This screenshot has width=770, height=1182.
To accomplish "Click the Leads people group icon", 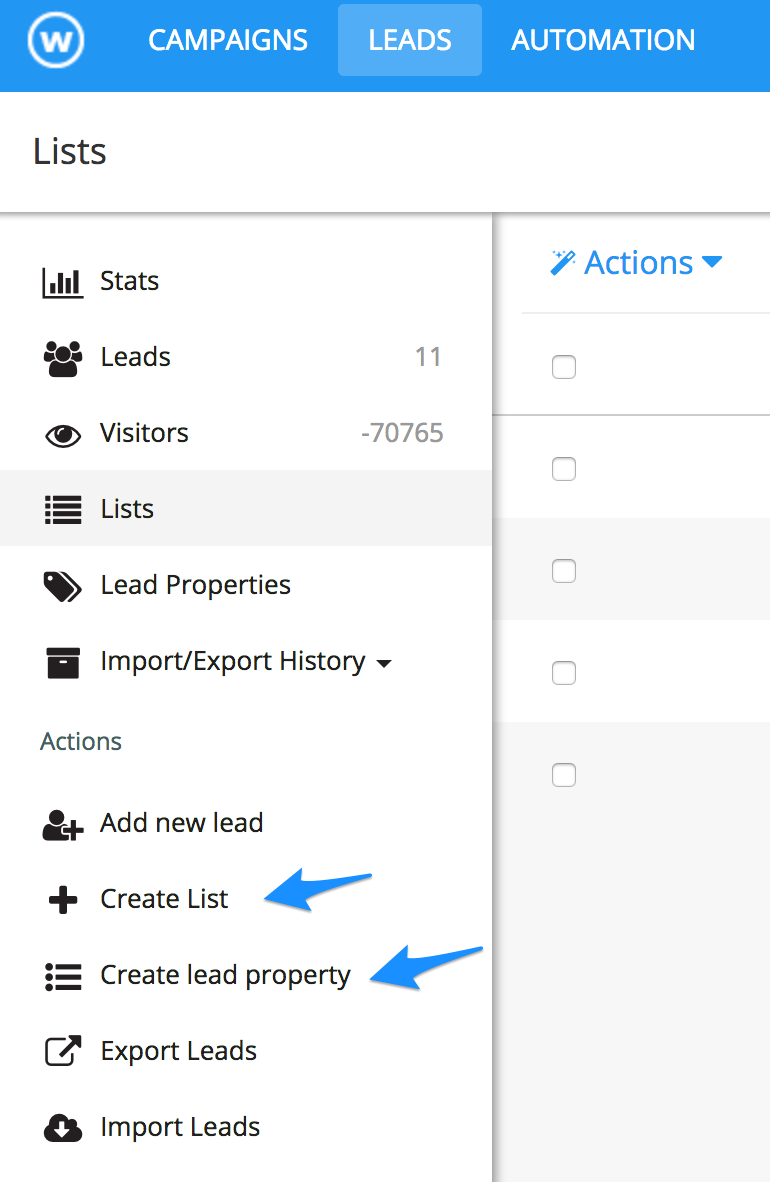I will point(62,358).
